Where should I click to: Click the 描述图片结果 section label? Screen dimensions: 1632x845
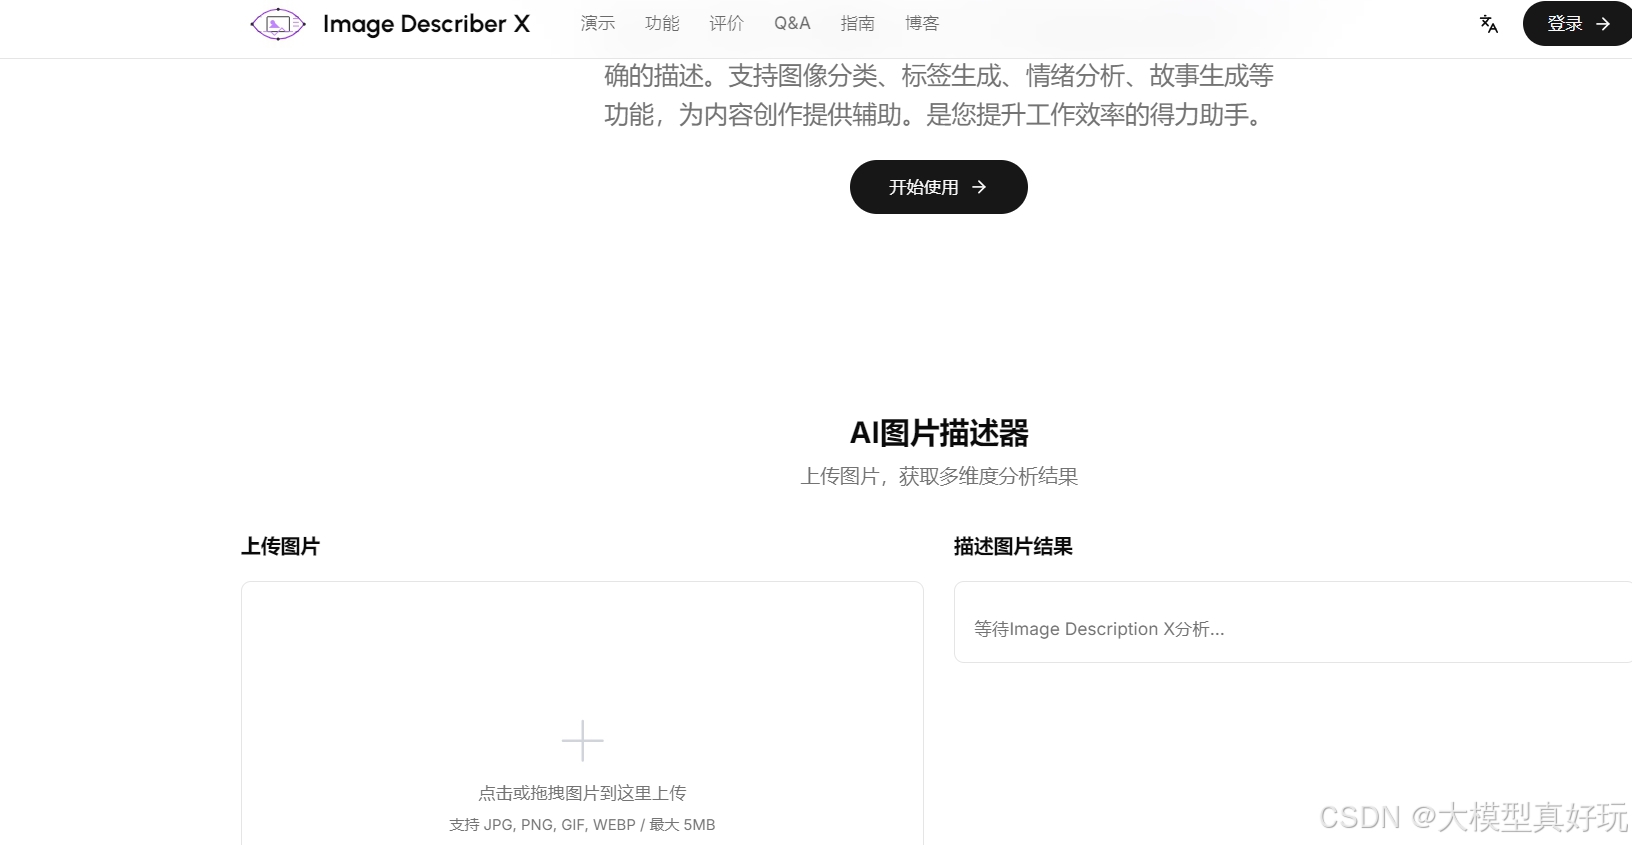point(1013,546)
